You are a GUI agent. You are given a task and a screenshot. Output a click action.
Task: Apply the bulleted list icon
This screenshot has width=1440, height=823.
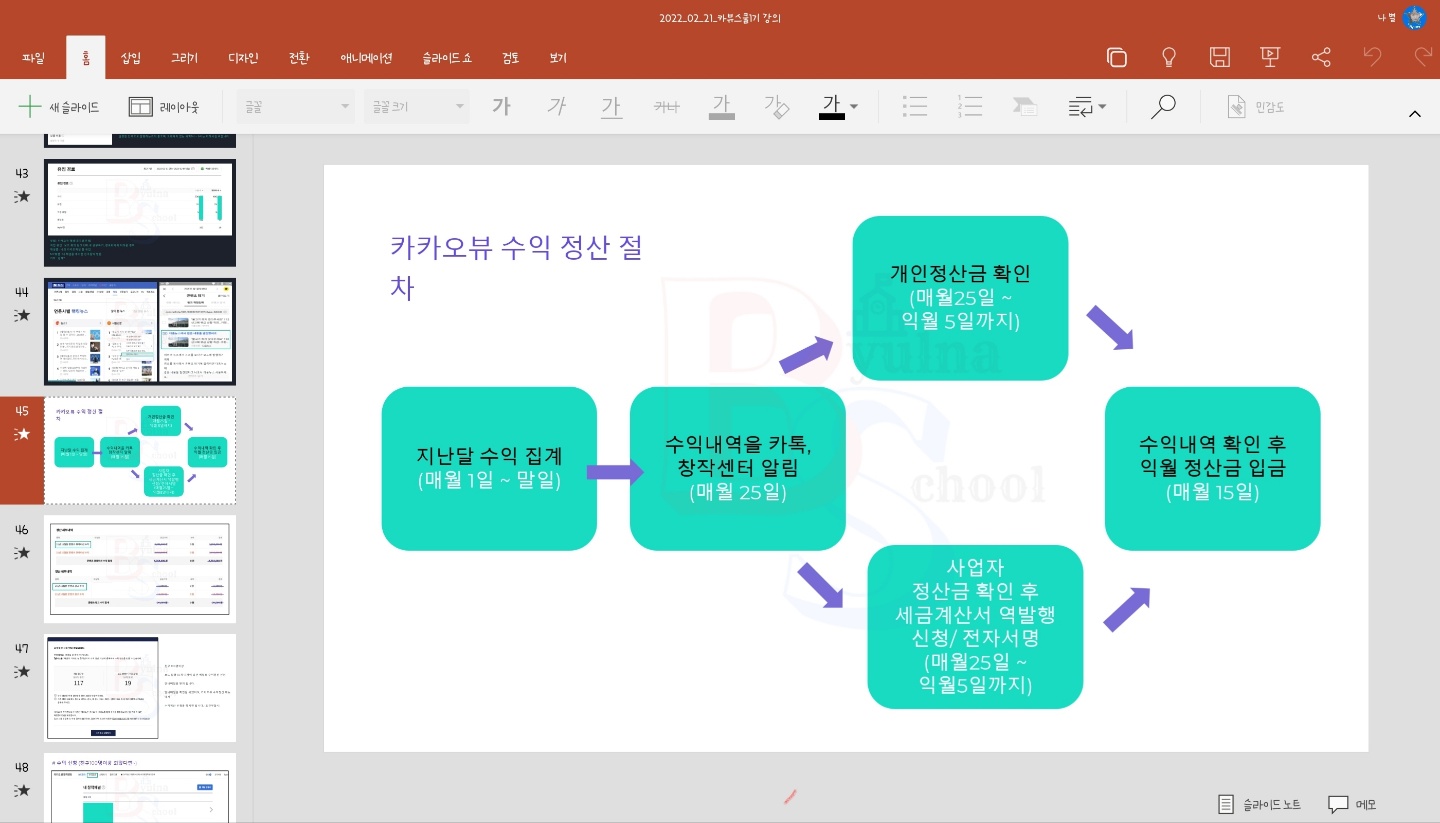(915, 107)
